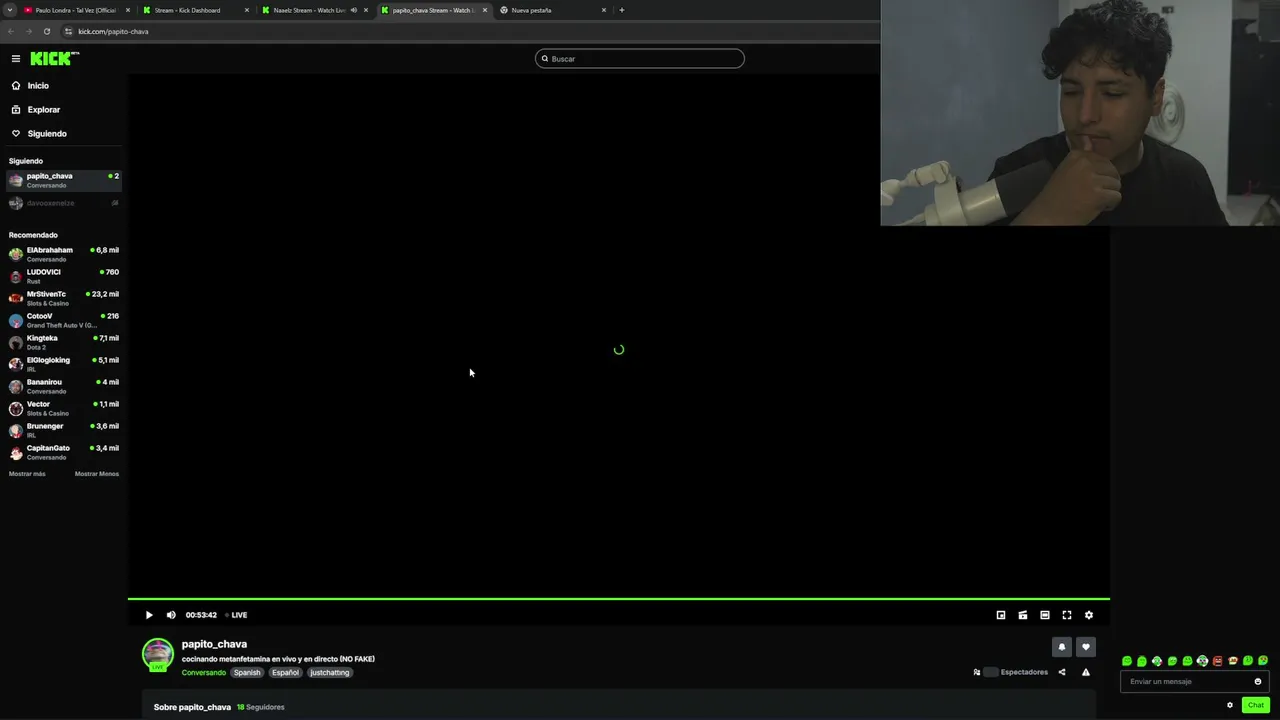Viewport: 1280px width, 720px height.
Task: Open CapitanGato recommended channel
Action: [x=63, y=452]
